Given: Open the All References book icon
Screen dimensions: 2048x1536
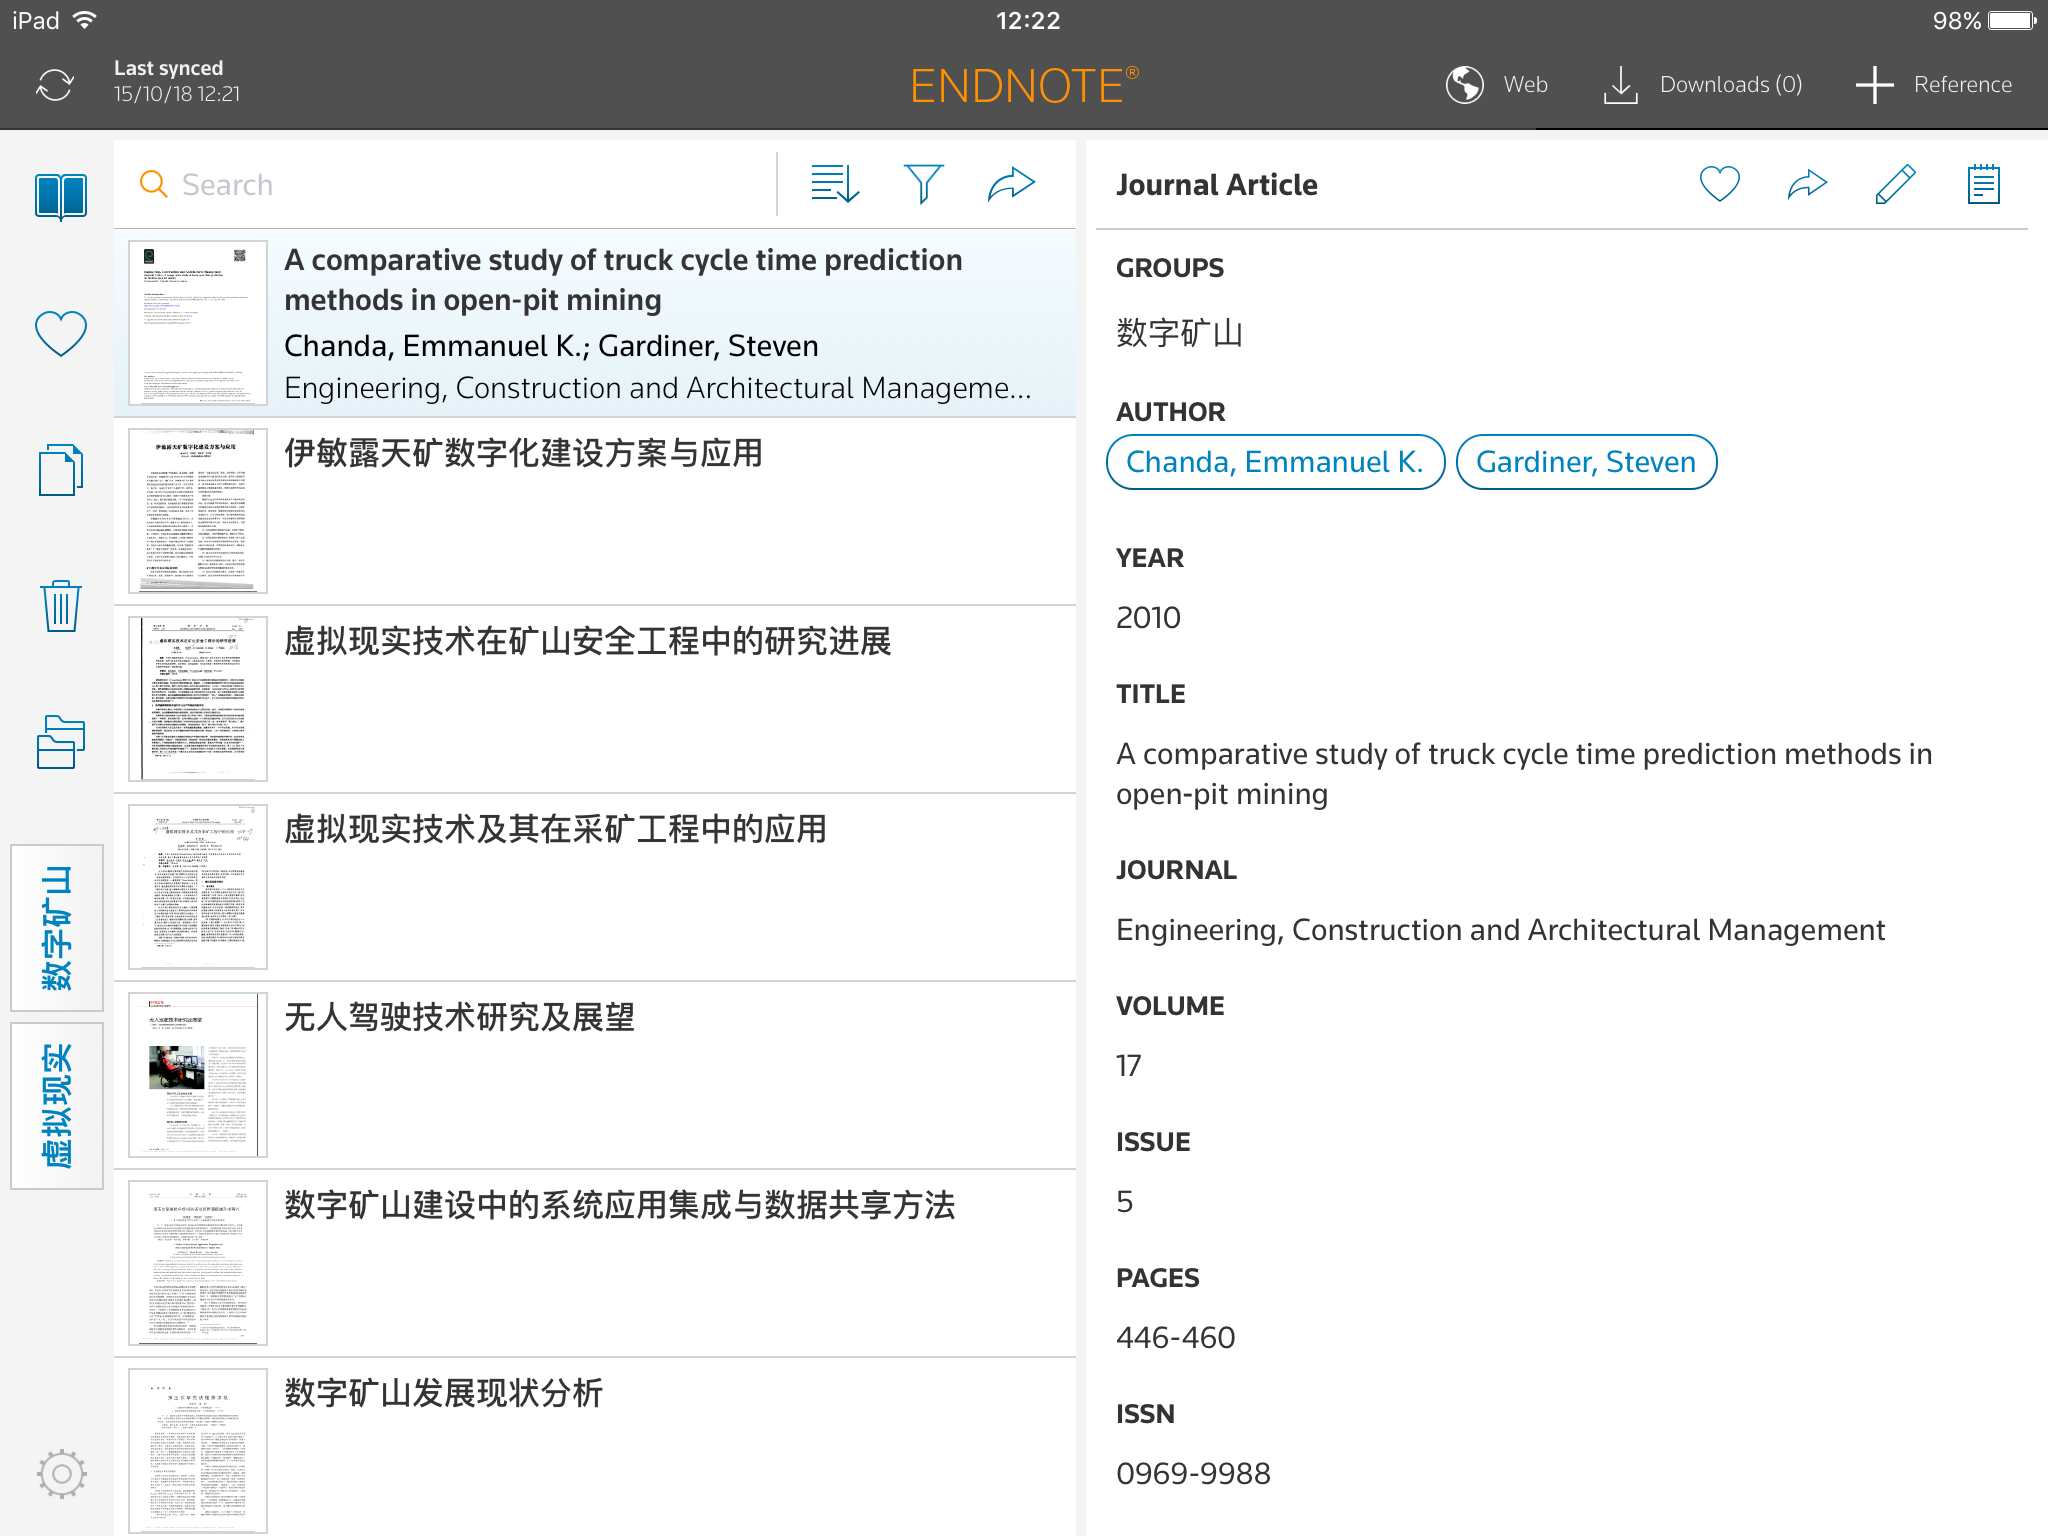Looking at the screenshot, I should (x=60, y=195).
